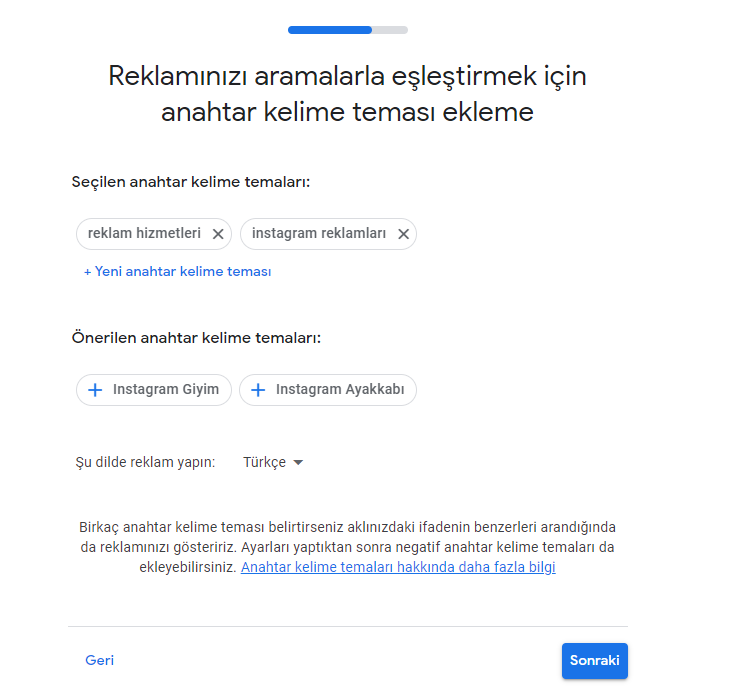Screen dimensions: 742x697
Task: Remove the 'reklam hizmetleri' keyword theme chip
Action: (x=218, y=234)
